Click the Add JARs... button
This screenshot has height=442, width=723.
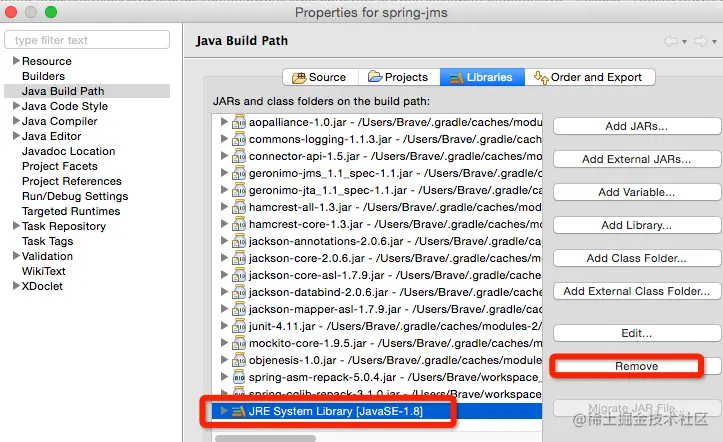tap(637, 126)
